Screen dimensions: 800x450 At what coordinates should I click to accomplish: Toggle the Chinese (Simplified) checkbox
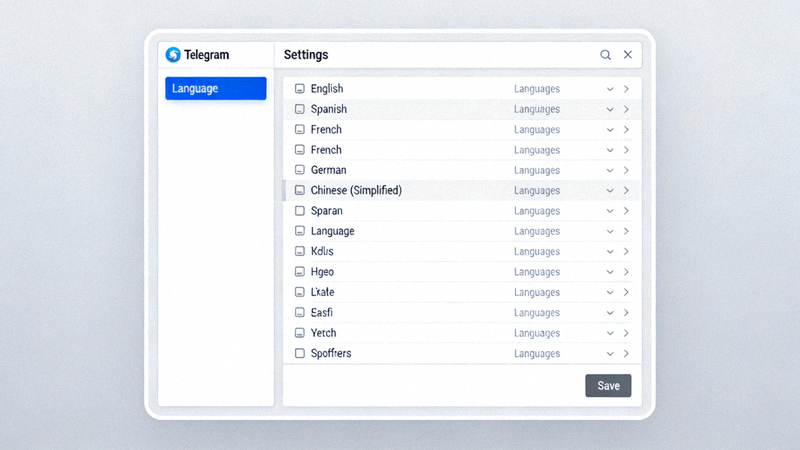pyautogui.click(x=300, y=190)
